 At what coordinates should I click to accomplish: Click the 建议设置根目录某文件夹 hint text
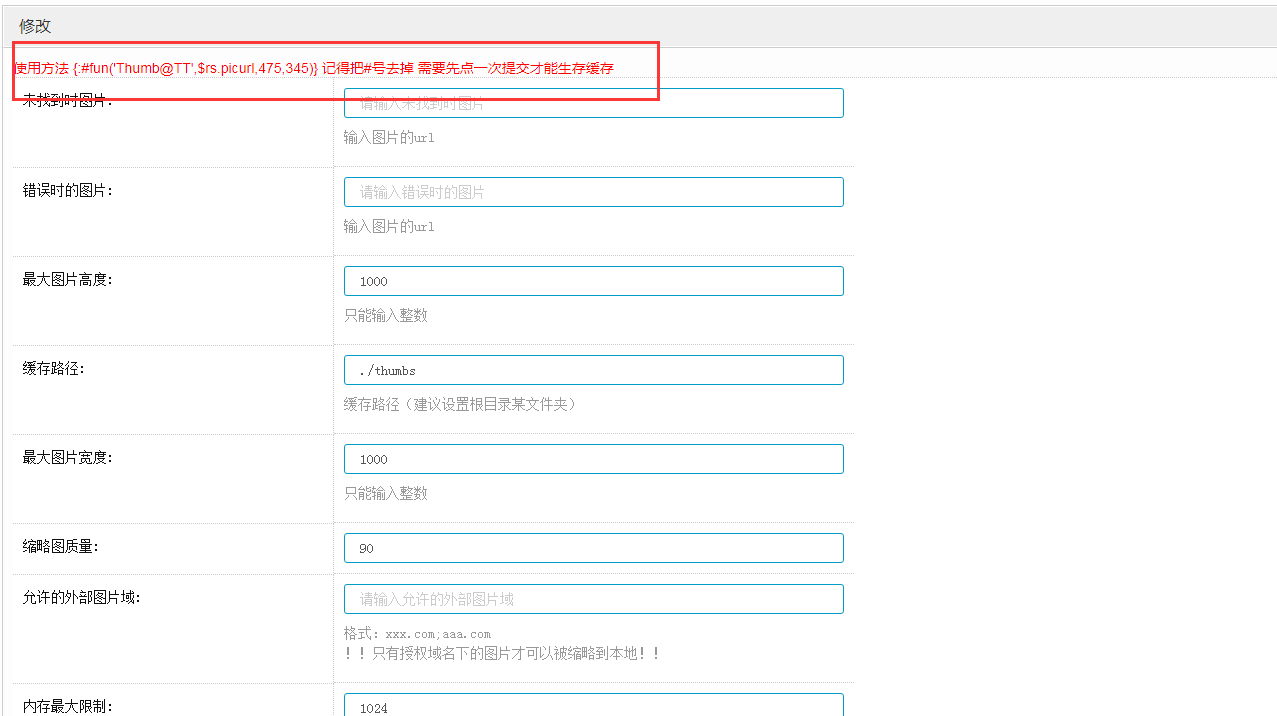pyautogui.click(x=460, y=404)
